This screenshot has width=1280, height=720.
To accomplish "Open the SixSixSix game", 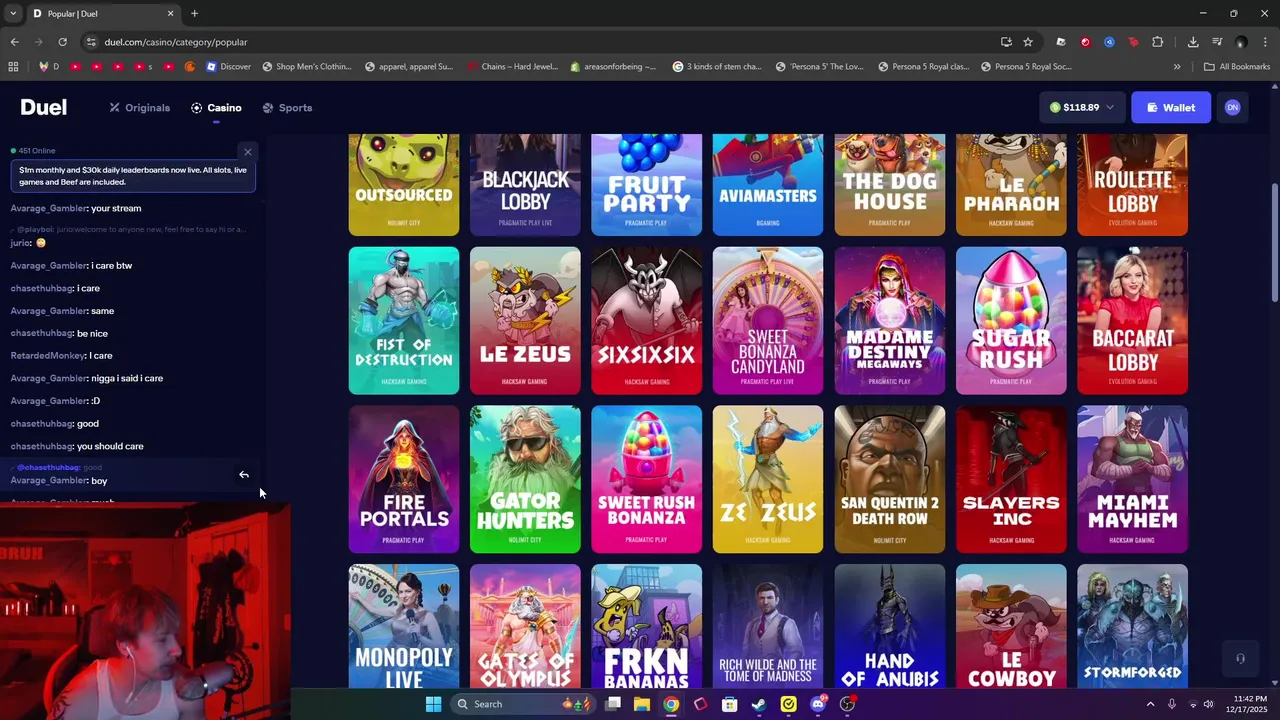I will point(647,321).
